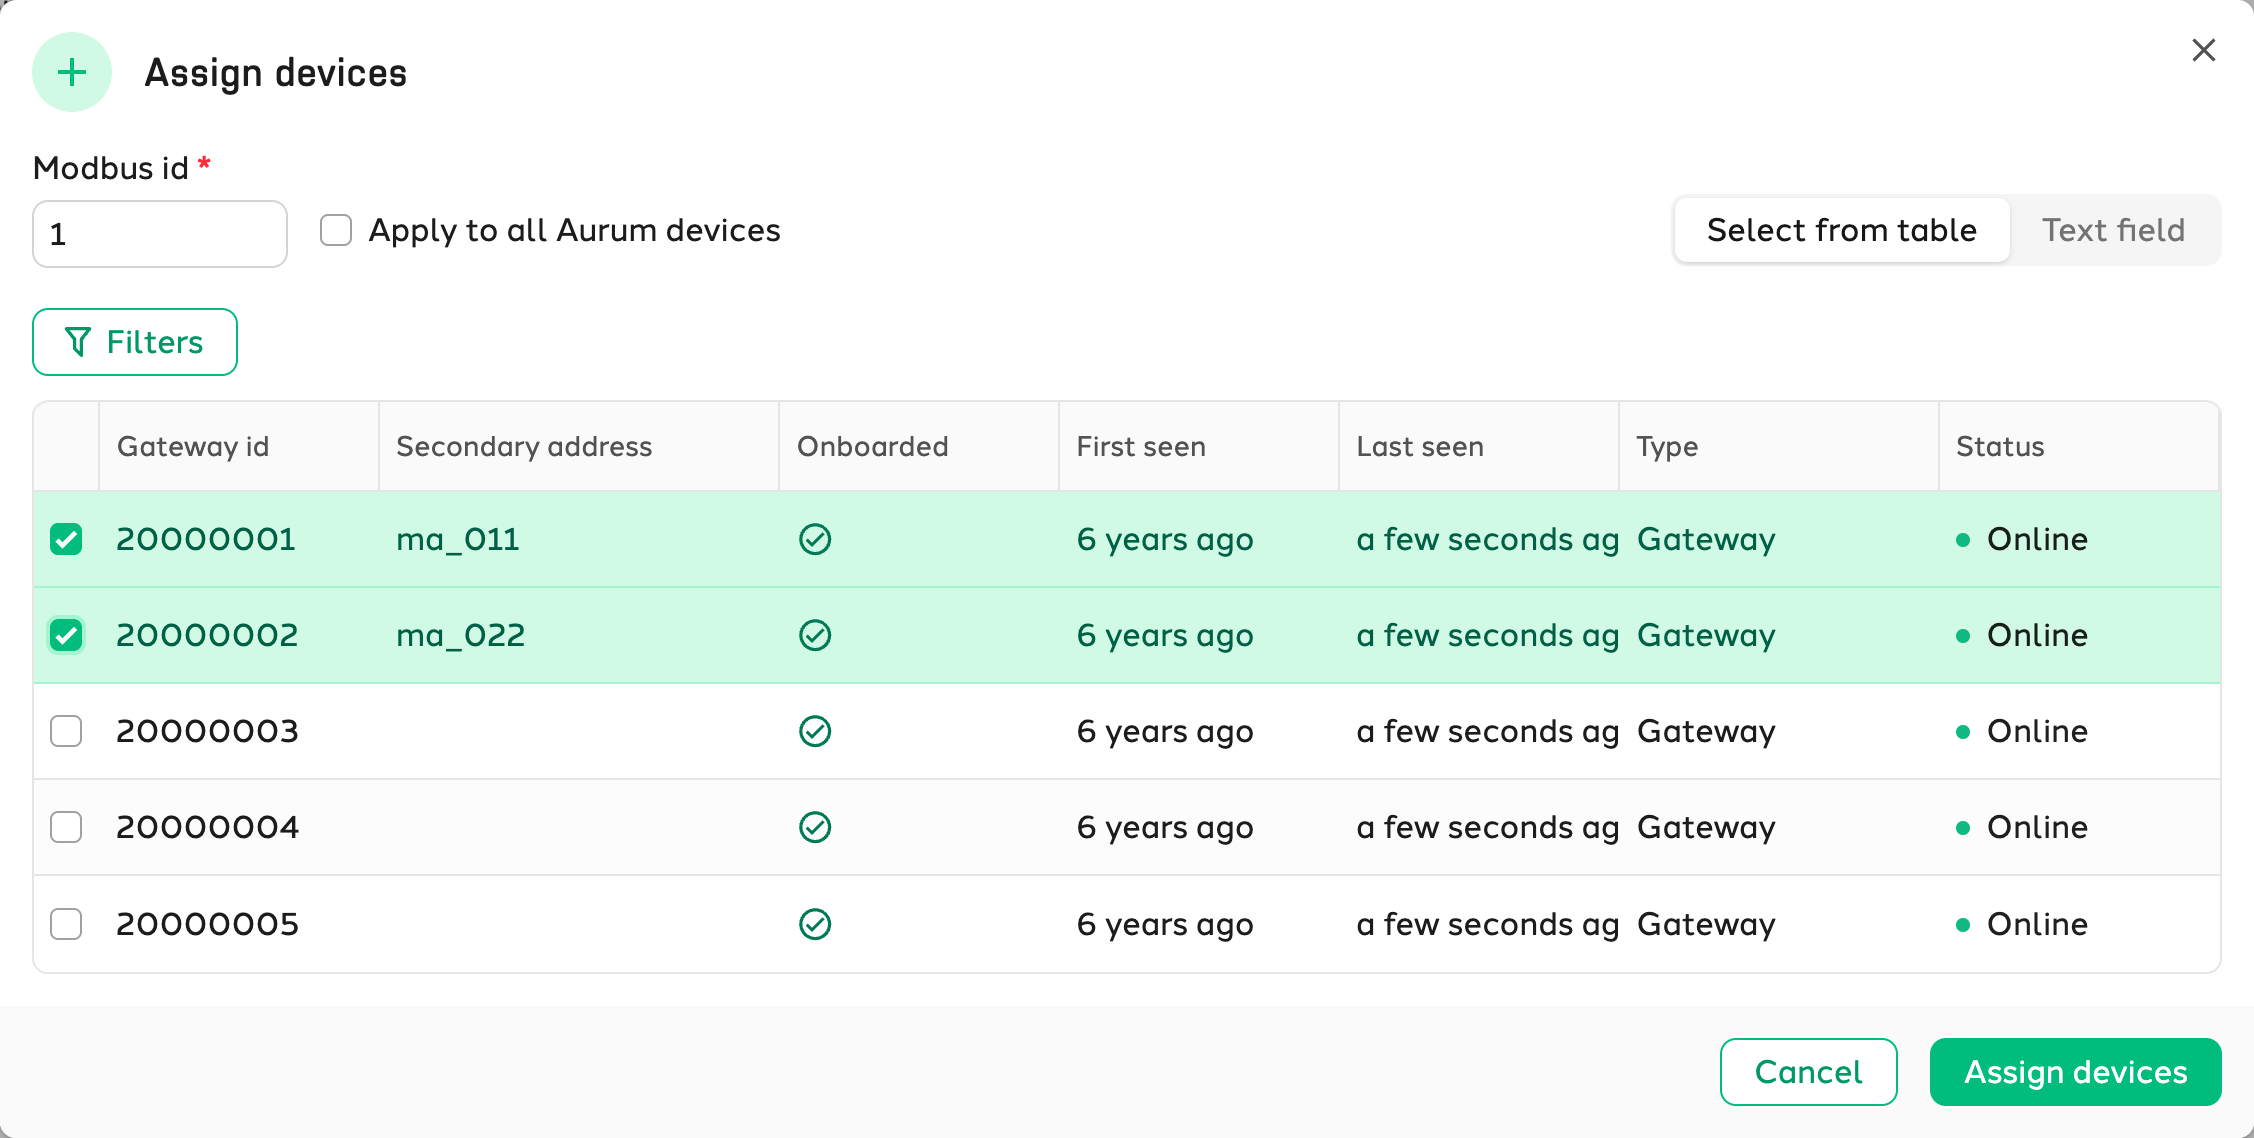Click the green plus icon beside Assign devices
2254x1138 pixels.
click(72, 72)
